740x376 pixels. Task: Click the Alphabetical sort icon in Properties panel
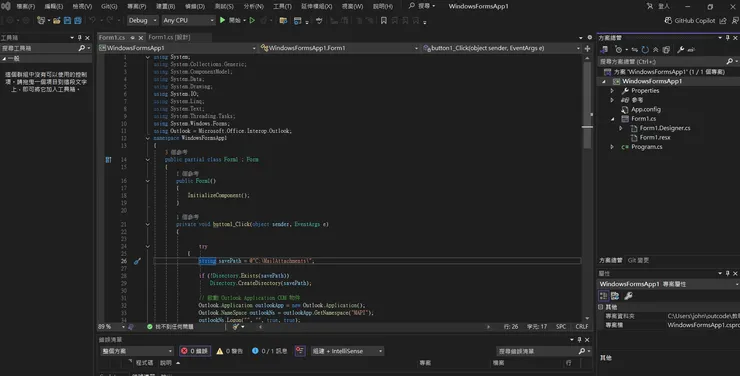[x=615, y=296]
